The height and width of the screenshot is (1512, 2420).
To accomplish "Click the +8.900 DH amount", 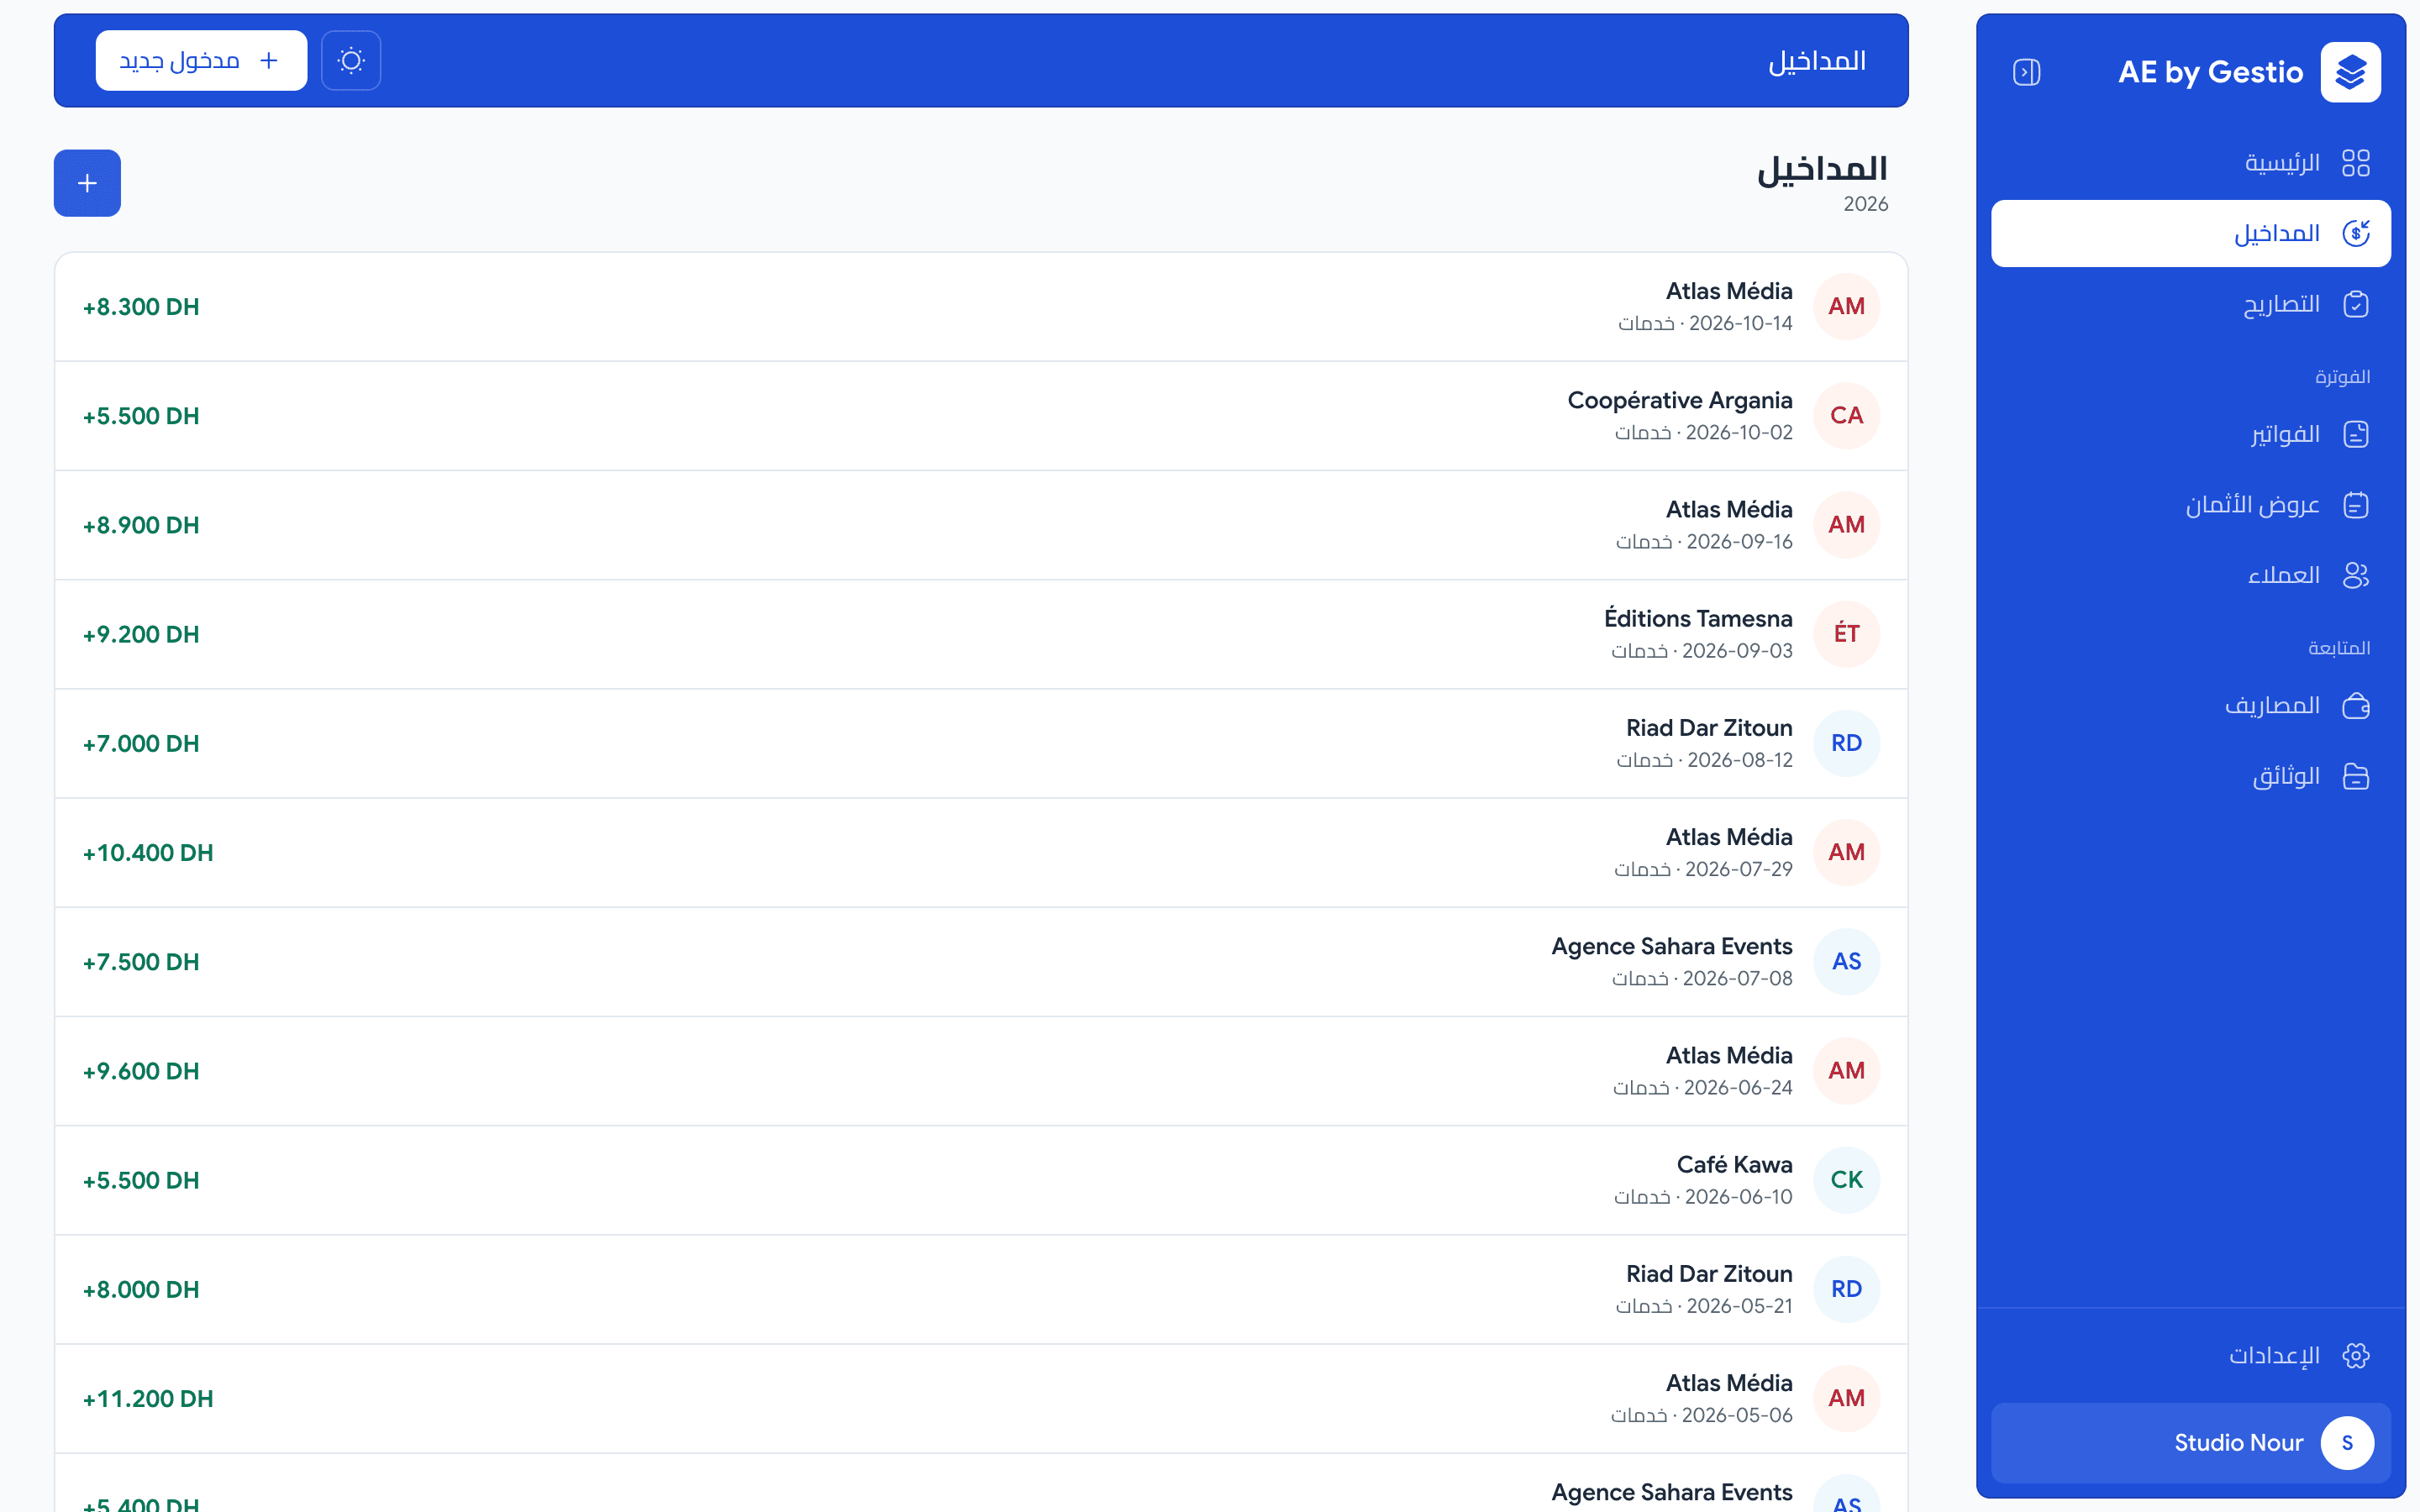I will (141, 525).
